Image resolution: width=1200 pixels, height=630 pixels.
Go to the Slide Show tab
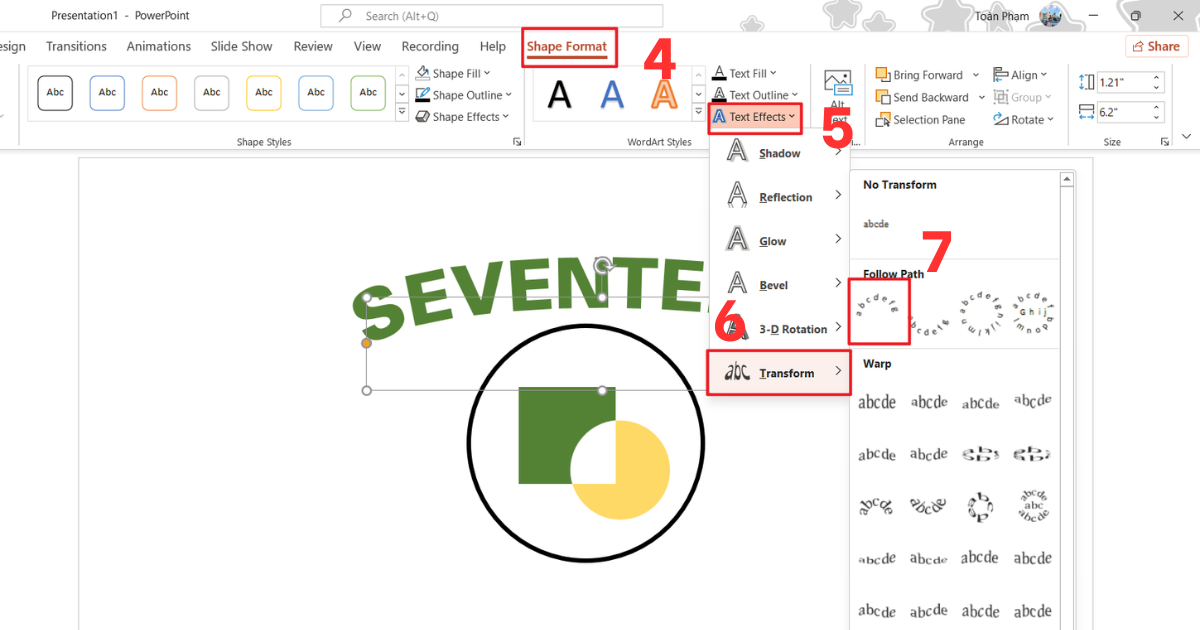(241, 46)
